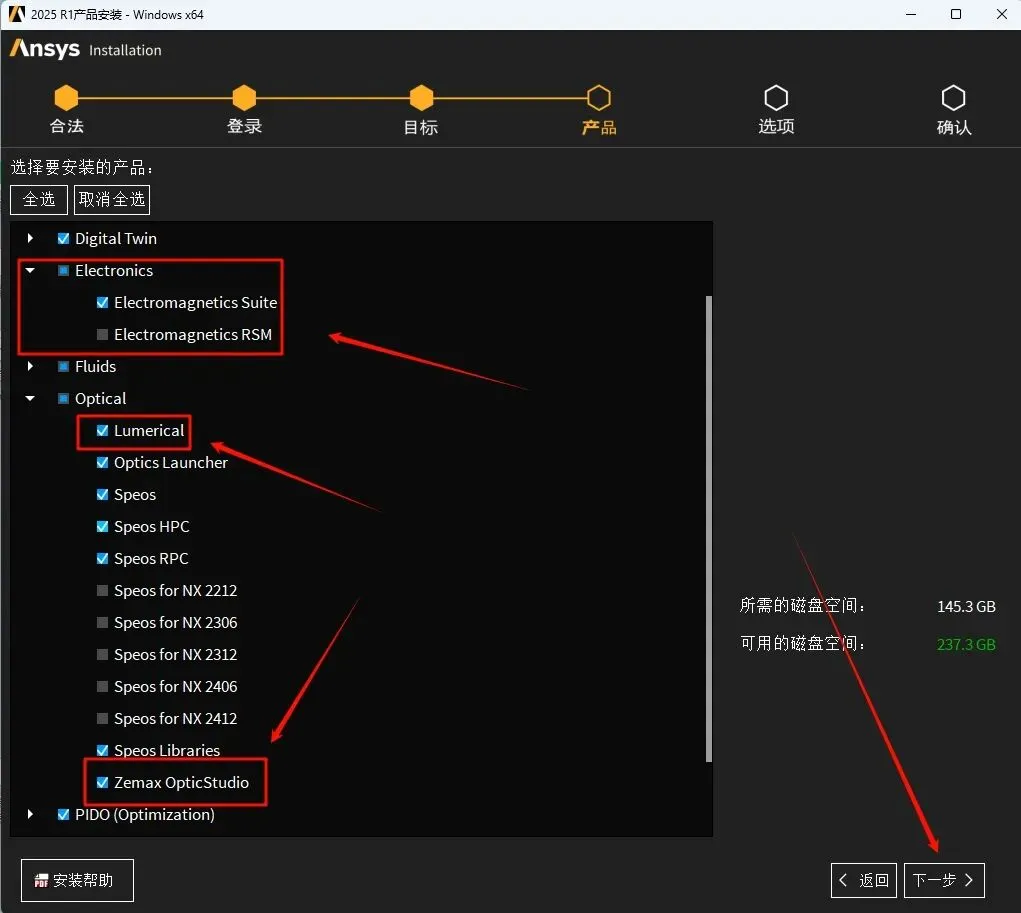Check Speos for NX 2412
Image resolution: width=1021 pixels, height=913 pixels.
[x=102, y=718]
